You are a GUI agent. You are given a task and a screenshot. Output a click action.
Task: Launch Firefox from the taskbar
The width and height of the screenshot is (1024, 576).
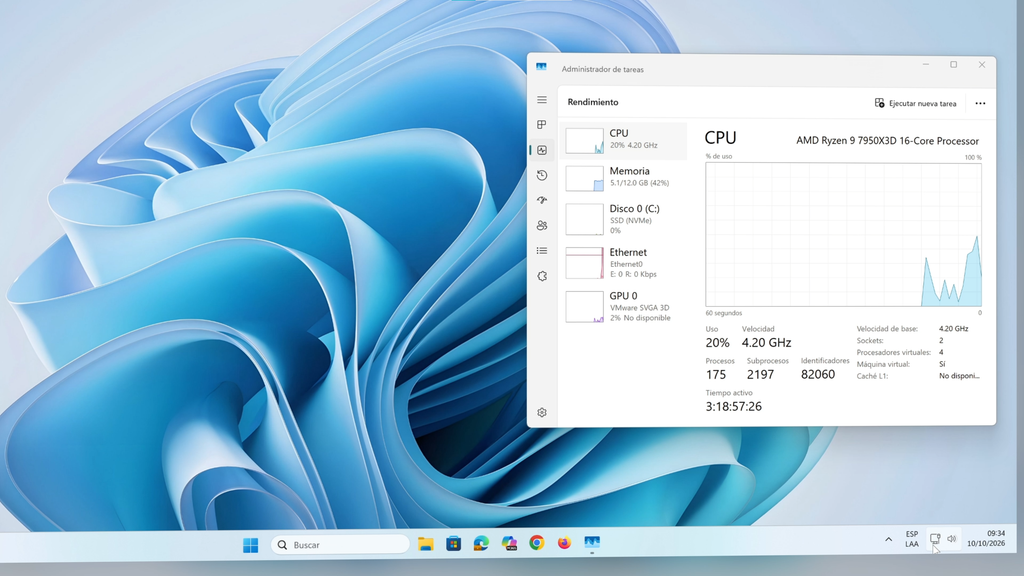point(564,543)
